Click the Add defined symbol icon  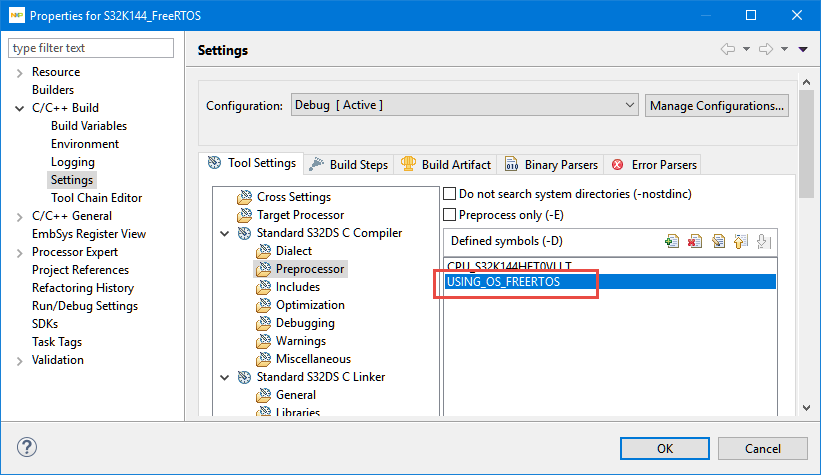[x=672, y=241]
